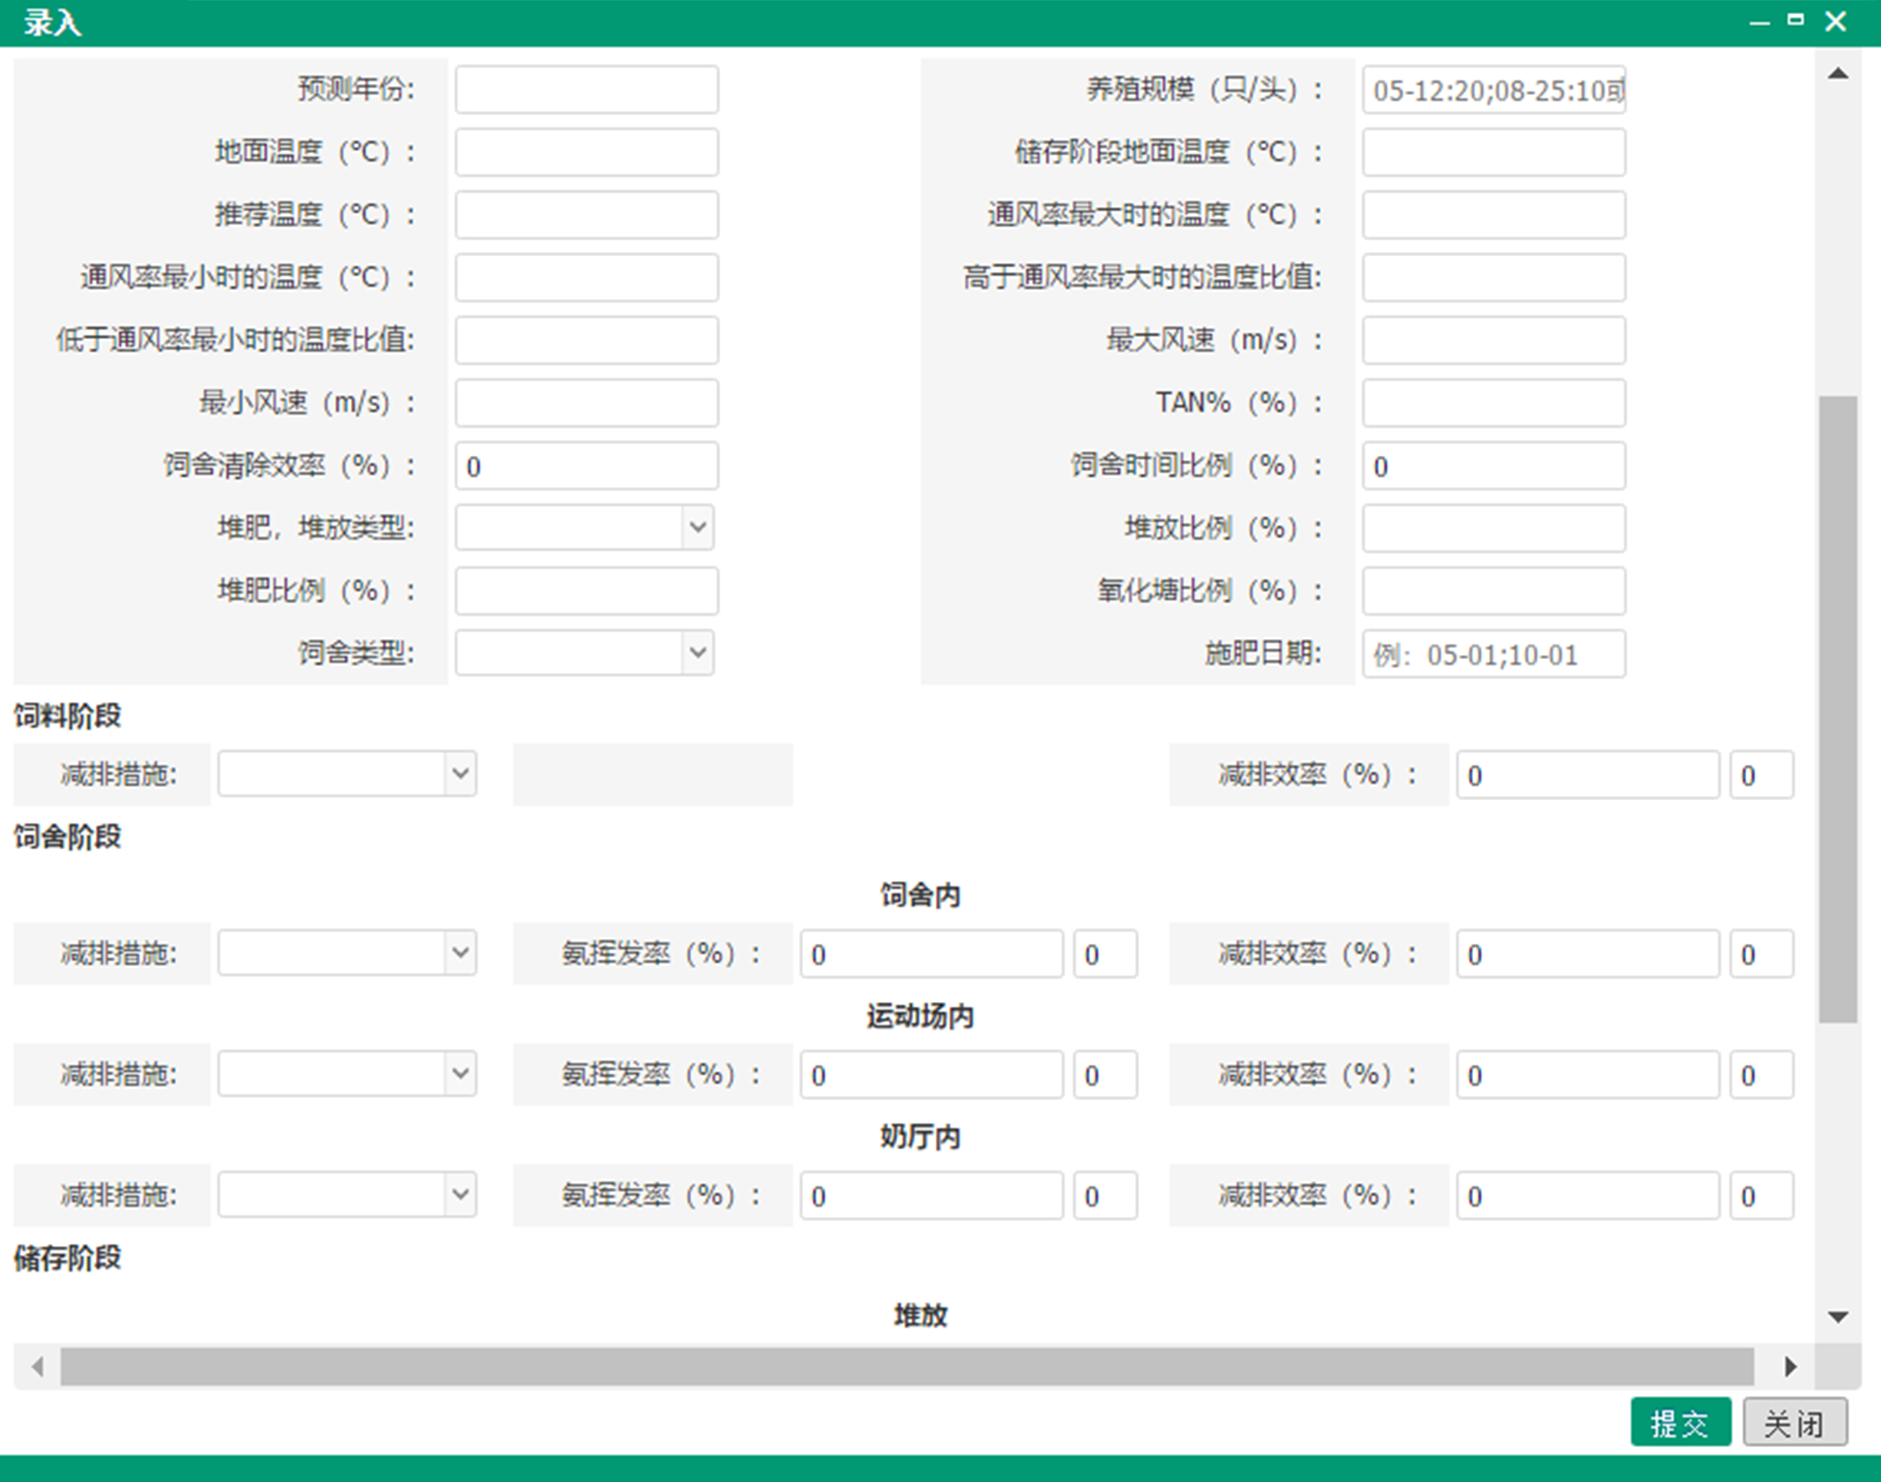Click the scroll right arrow of horizontal scrollbar
The image size is (1881, 1482).
click(x=1790, y=1366)
